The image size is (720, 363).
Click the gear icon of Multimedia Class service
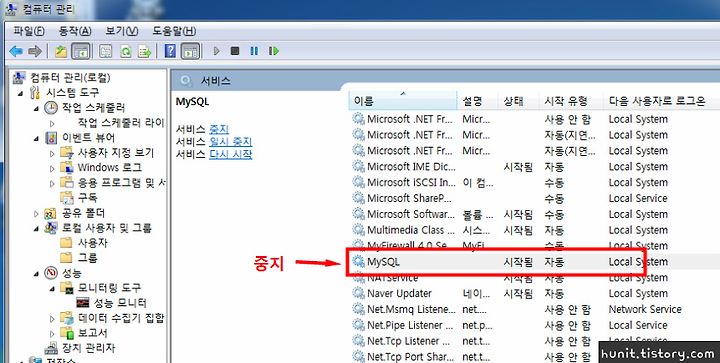(358, 230)
